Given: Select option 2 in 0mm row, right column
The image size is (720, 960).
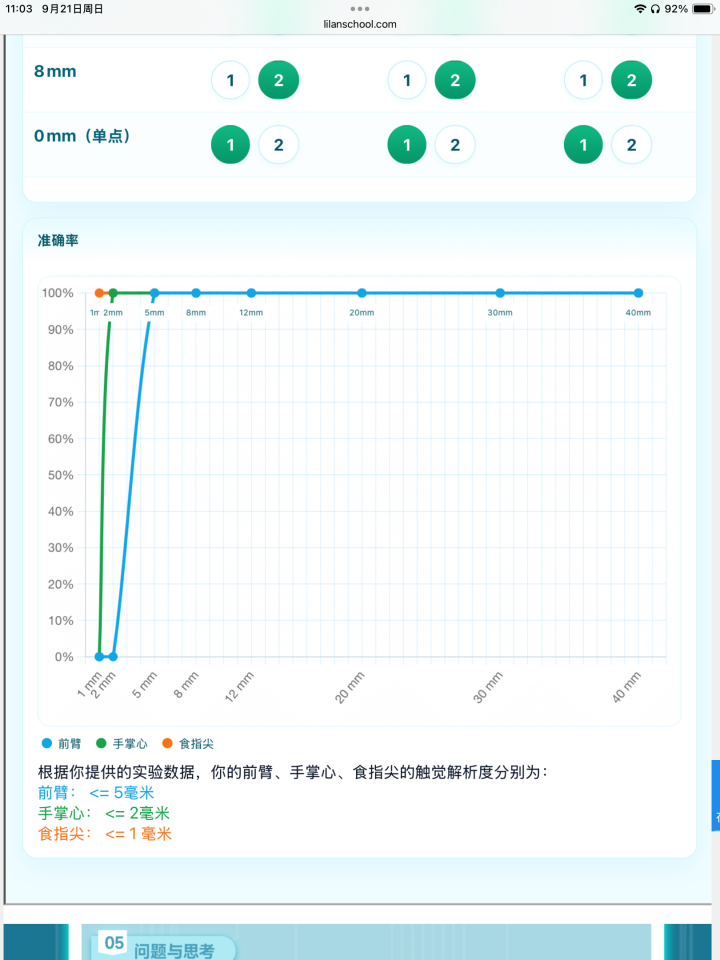Looking at the screenshot, I should [x=631, y=146].
